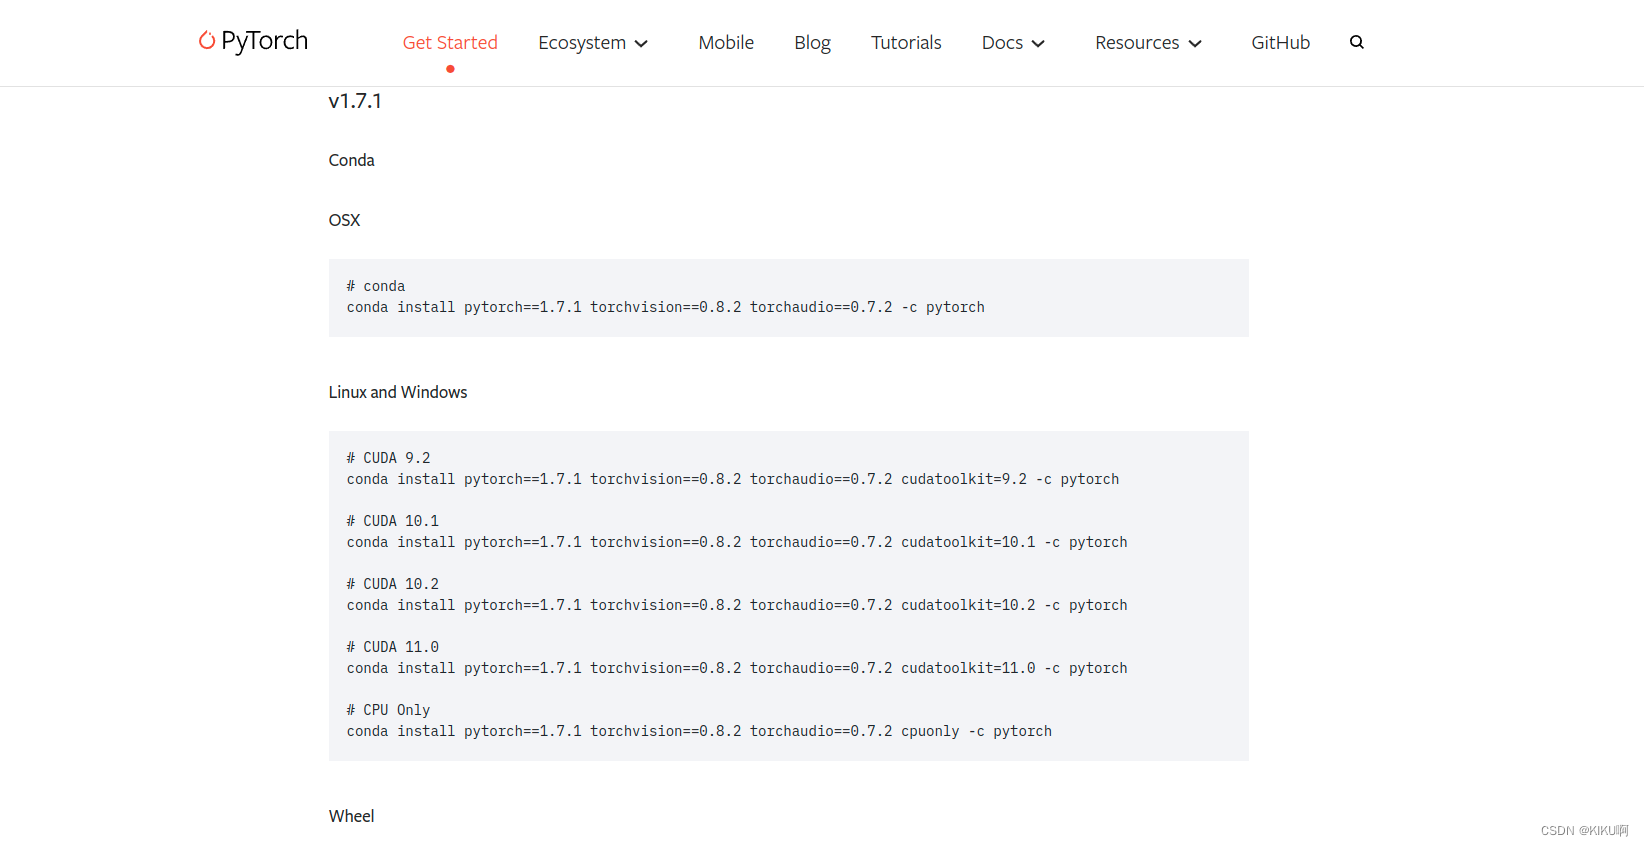Click the '# CUDA 10.2' comment

(x=393, y=584)
